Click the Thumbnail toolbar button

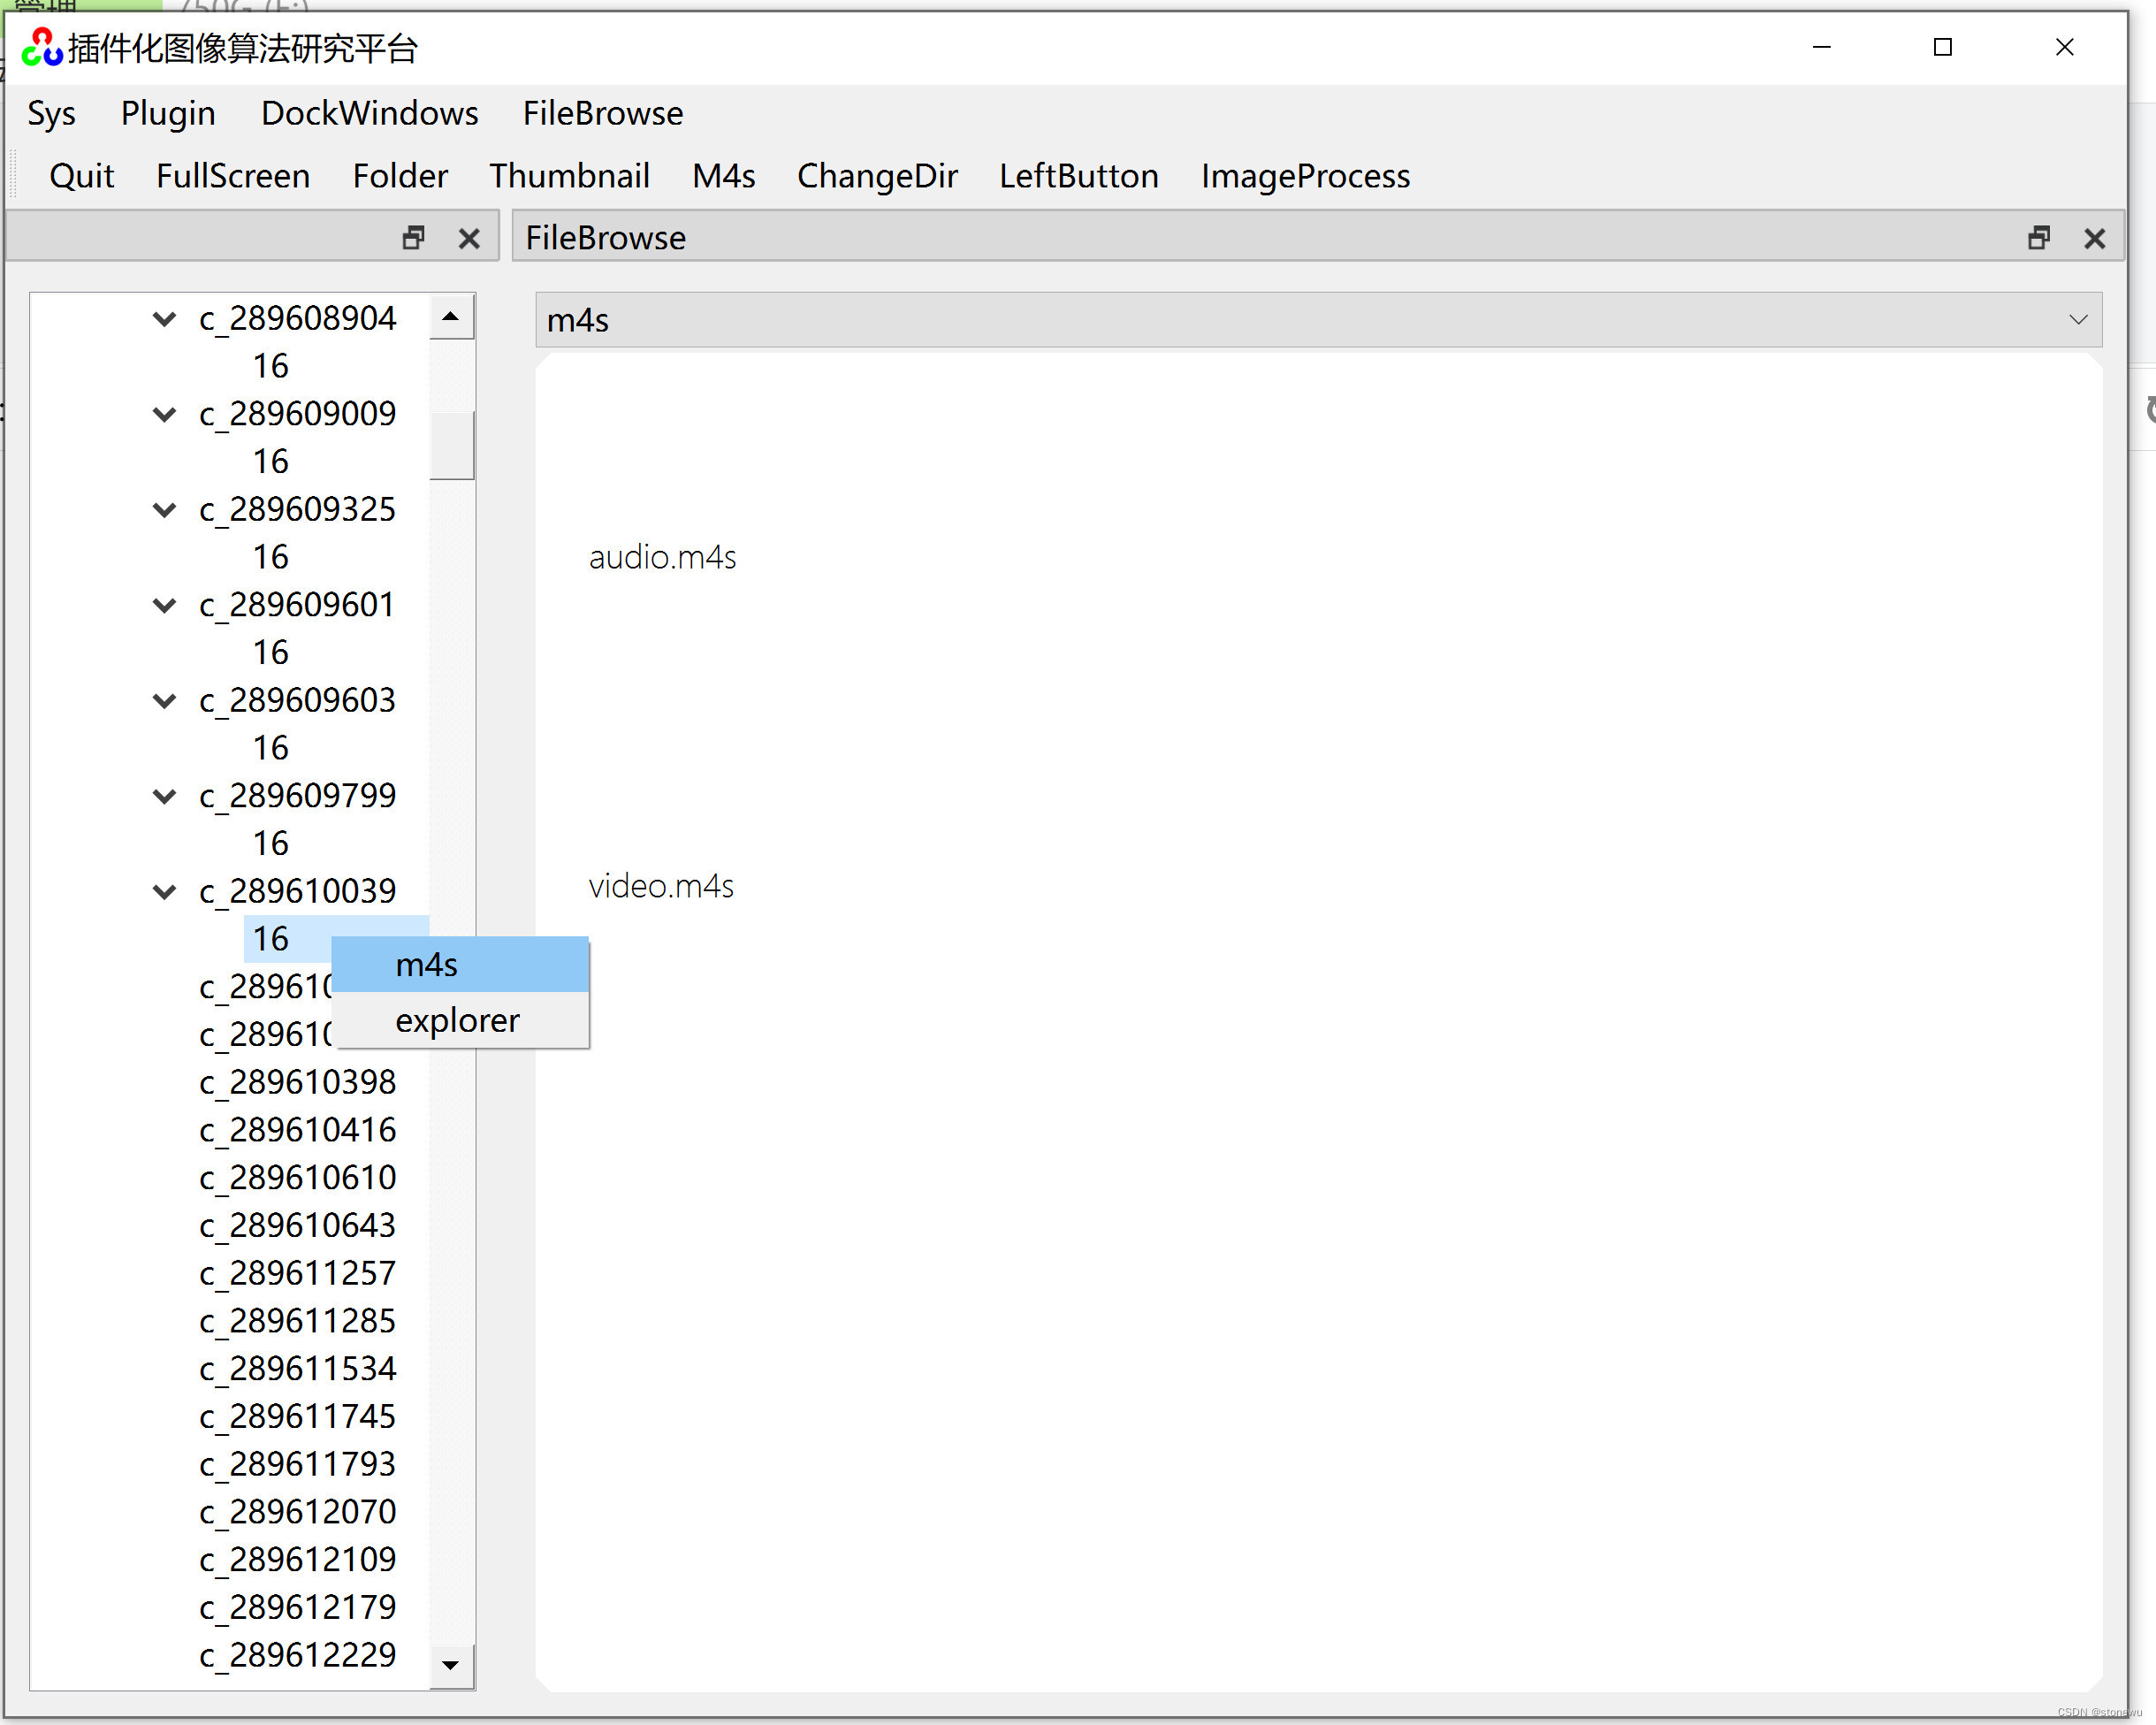click(x=569, y=176)
